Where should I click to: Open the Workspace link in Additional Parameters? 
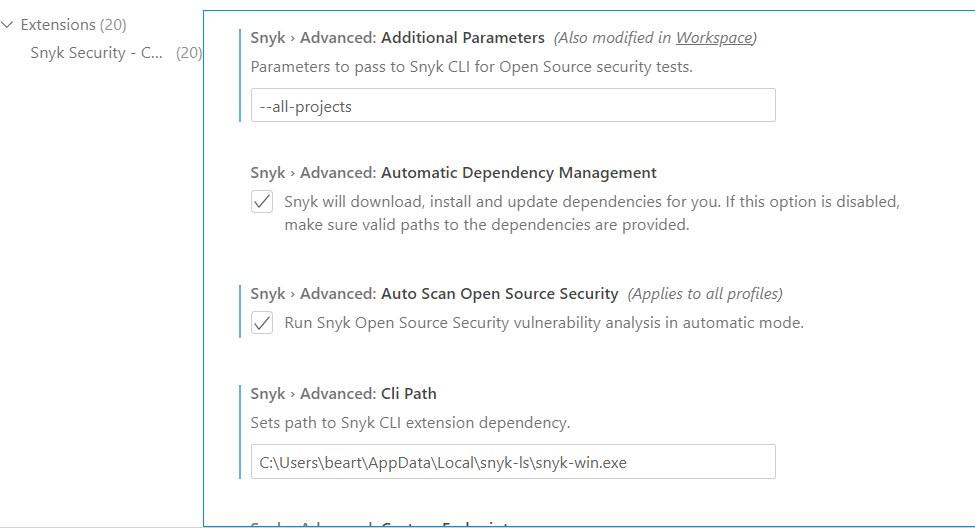pos(714,38)
